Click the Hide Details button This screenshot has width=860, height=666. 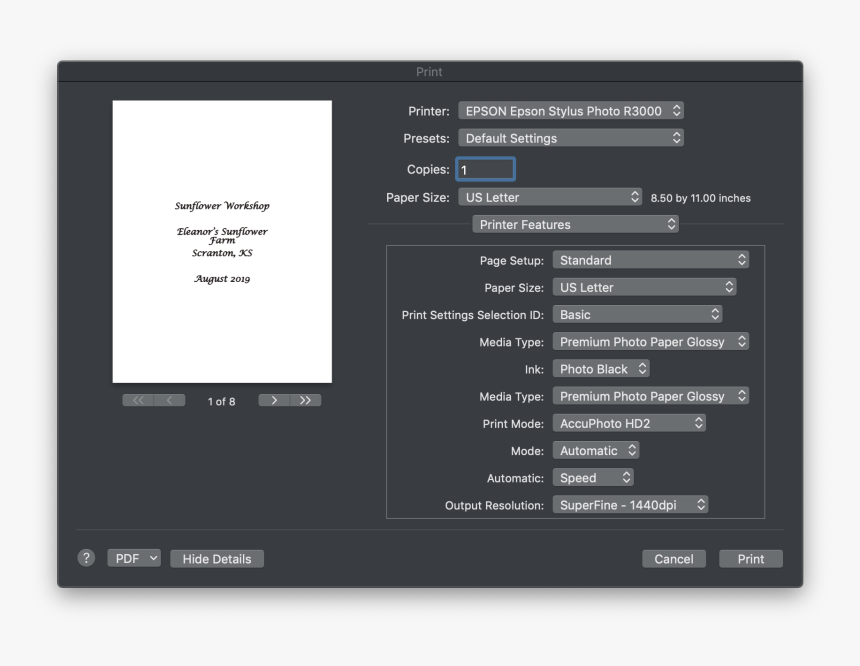217,559
